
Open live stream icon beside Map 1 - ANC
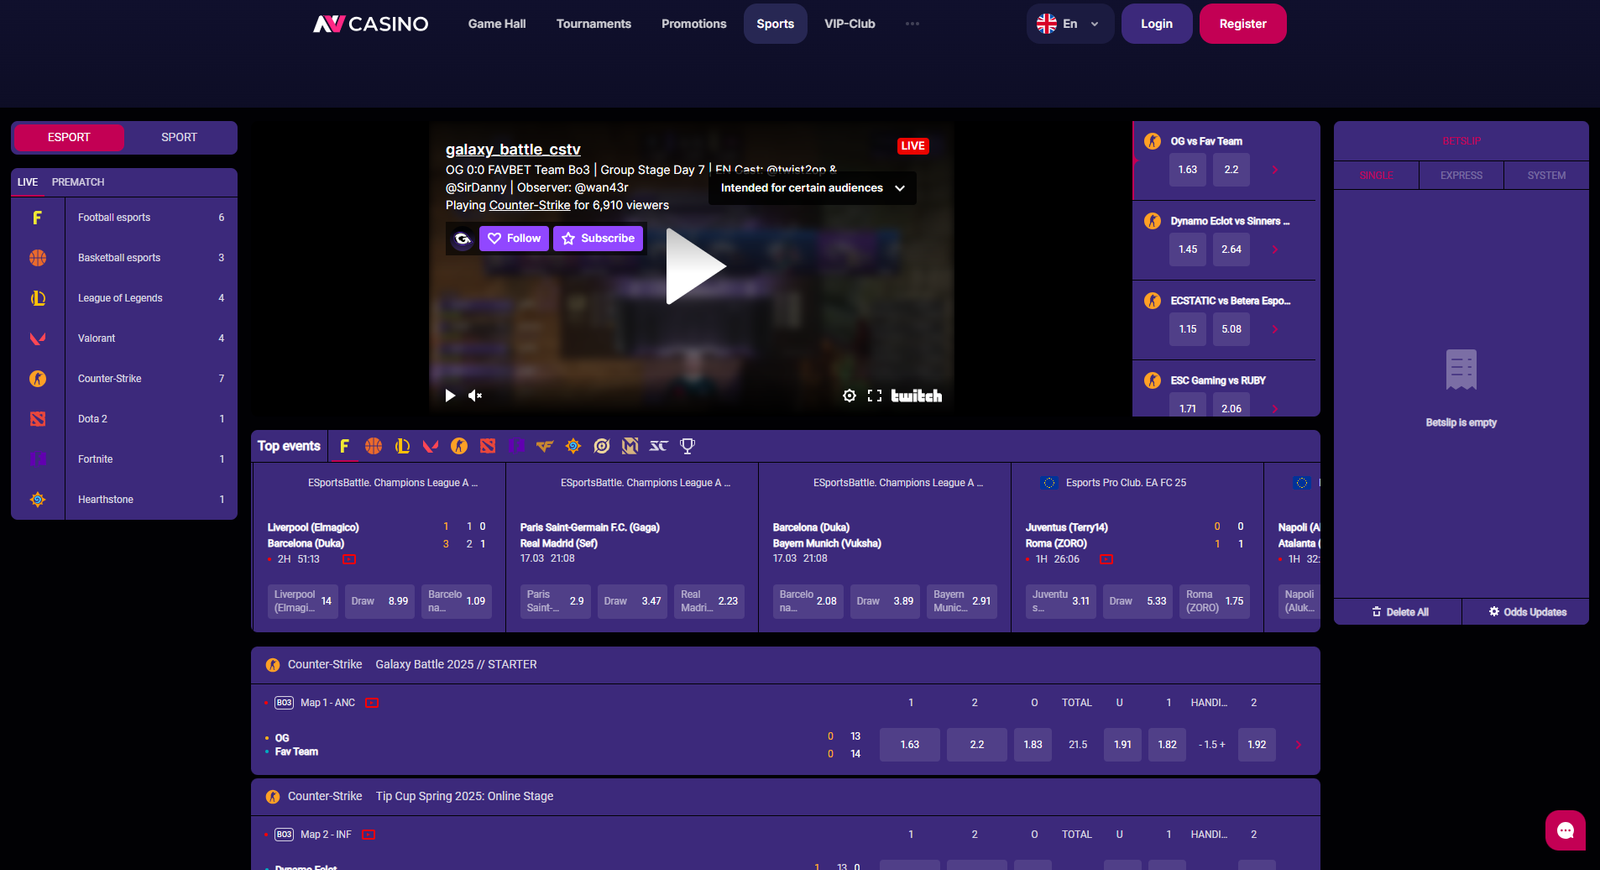[x=372, y=703]
